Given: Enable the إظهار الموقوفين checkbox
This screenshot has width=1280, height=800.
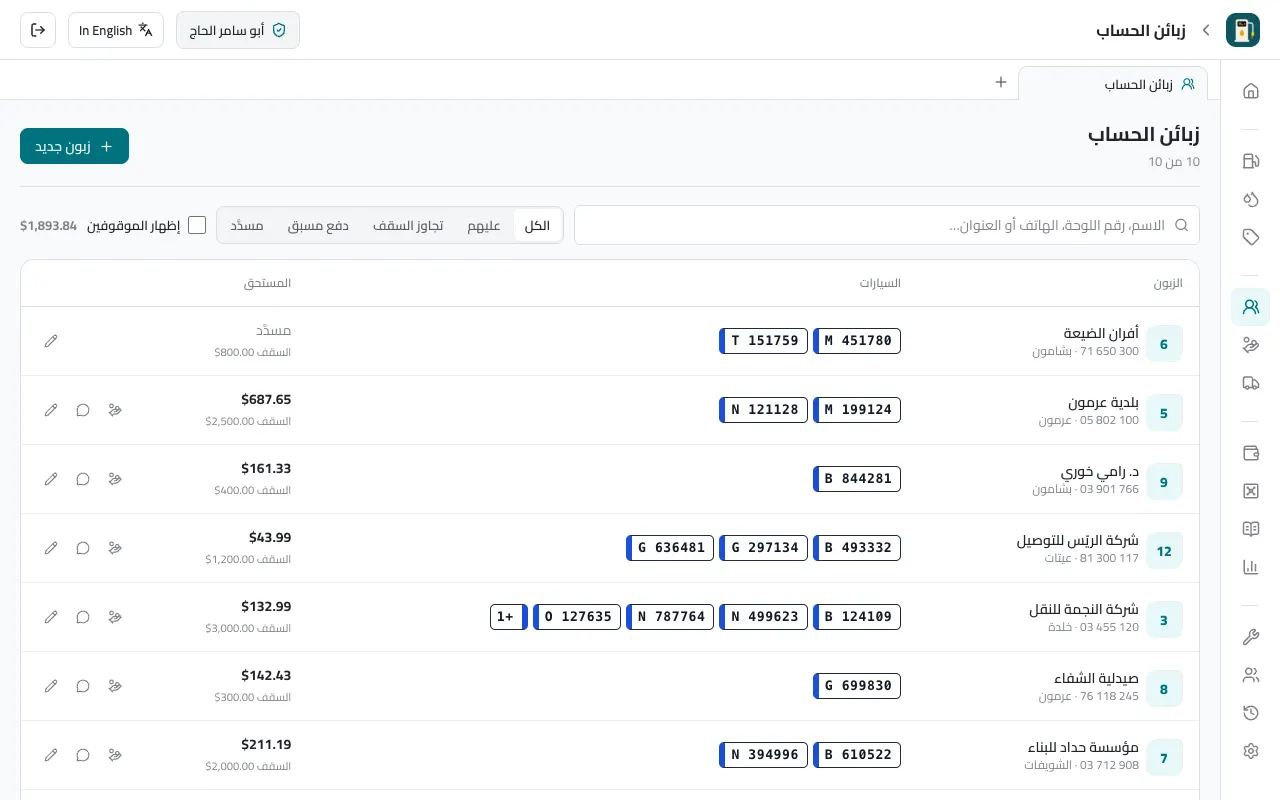Looking at the screenshot, I should click(x=197, y=225).
